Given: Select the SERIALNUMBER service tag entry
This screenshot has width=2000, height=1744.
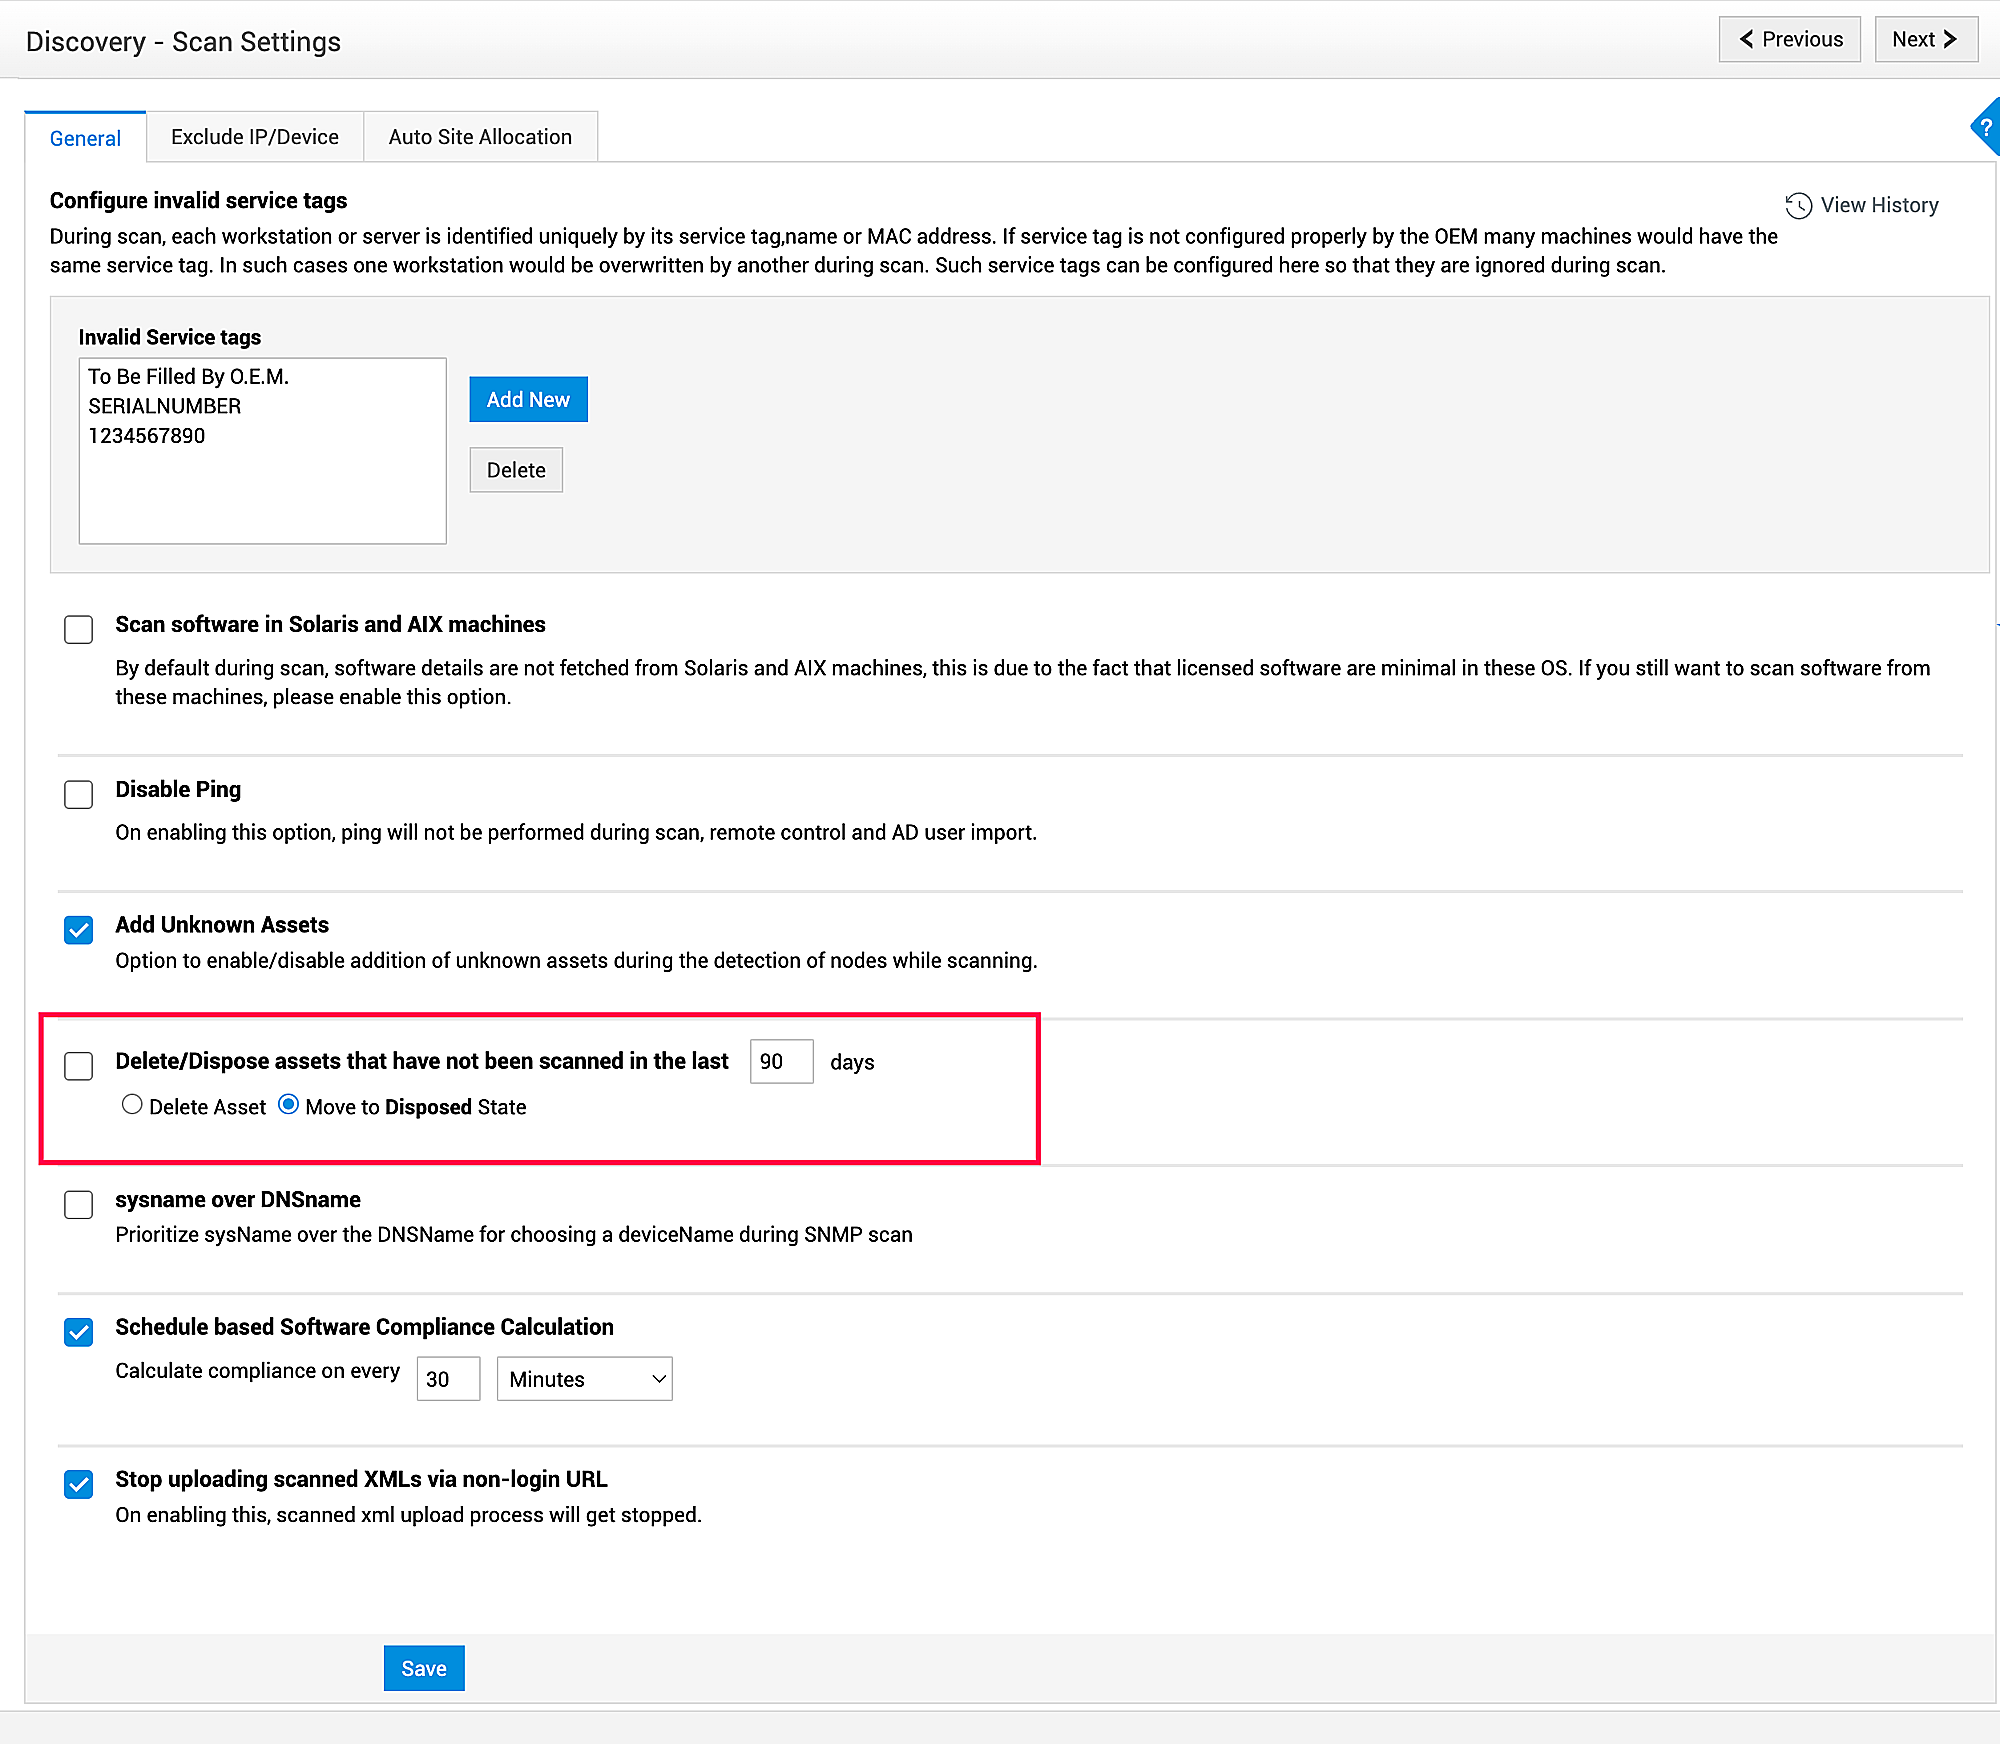Looking at the screenshot, I should tap(164, 406).
